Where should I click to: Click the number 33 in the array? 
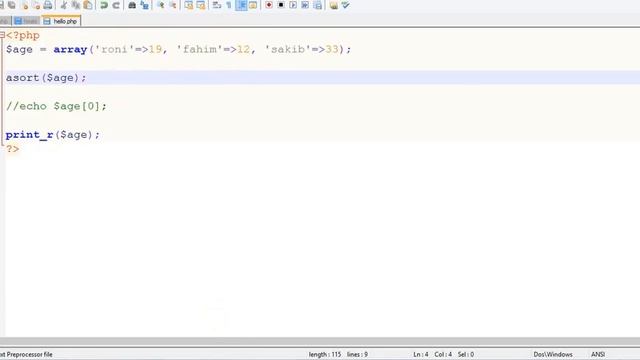pos(332,49)
